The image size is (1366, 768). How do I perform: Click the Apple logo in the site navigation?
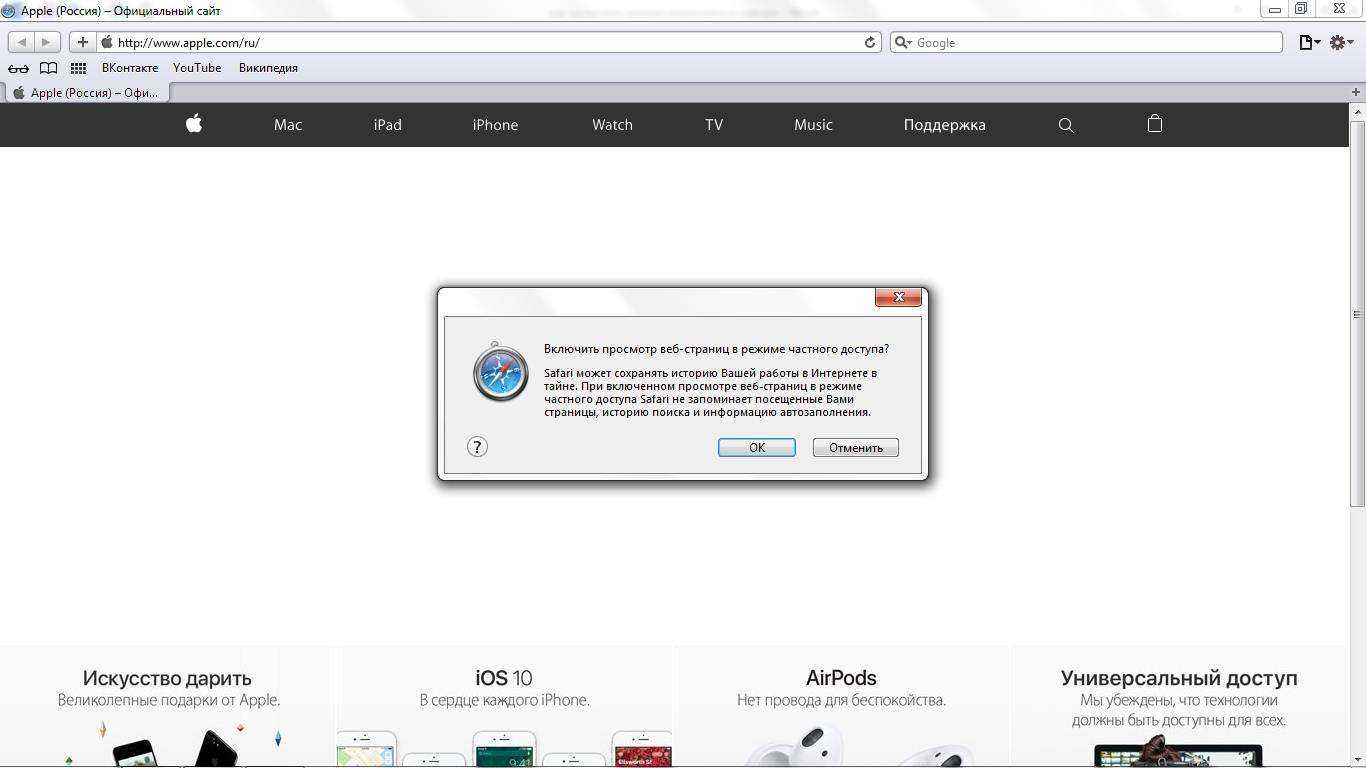(194, 124)
